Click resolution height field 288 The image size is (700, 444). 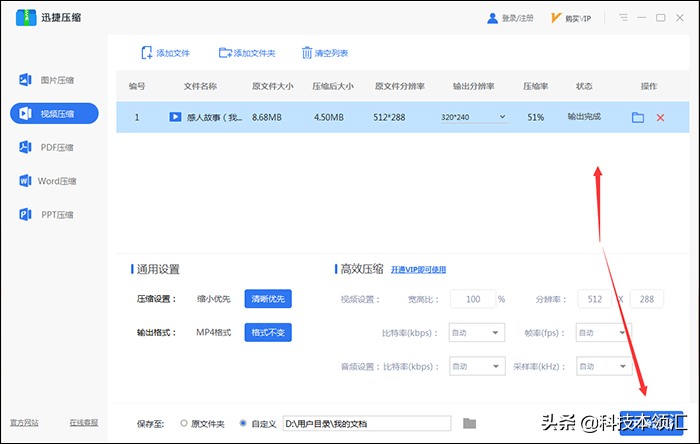coord(646,299)
